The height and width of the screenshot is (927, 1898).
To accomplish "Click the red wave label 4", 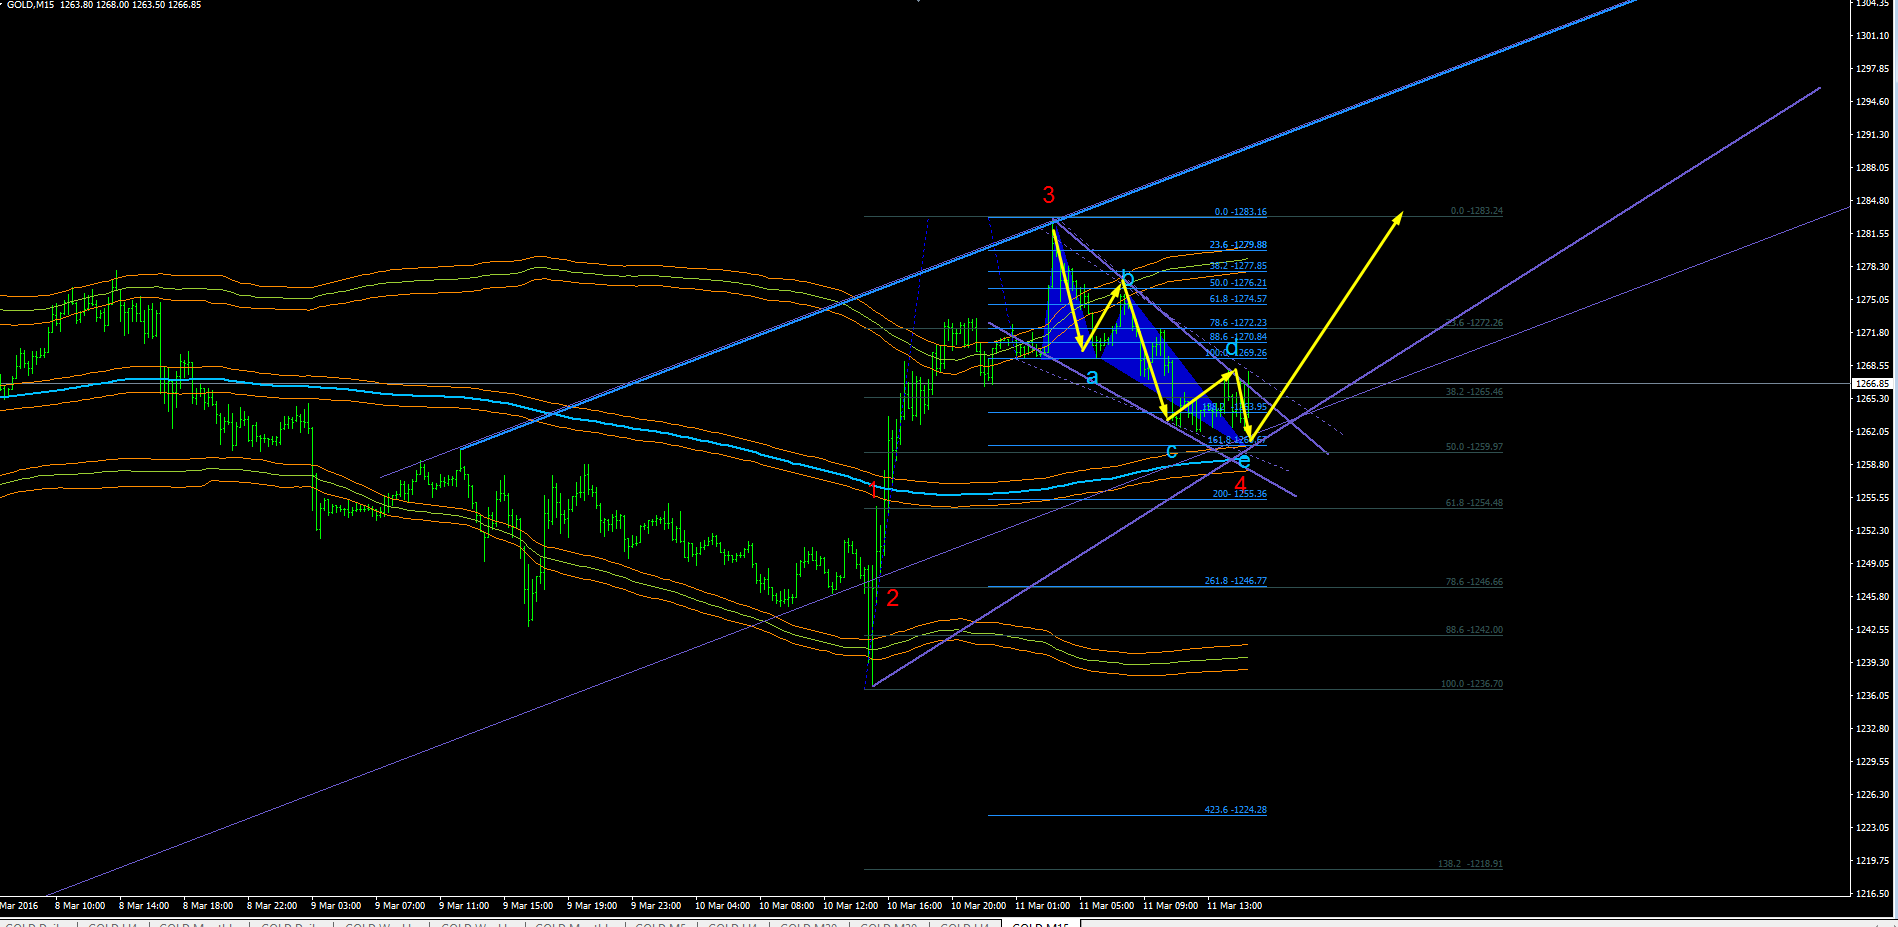I will coord(1240,484).
